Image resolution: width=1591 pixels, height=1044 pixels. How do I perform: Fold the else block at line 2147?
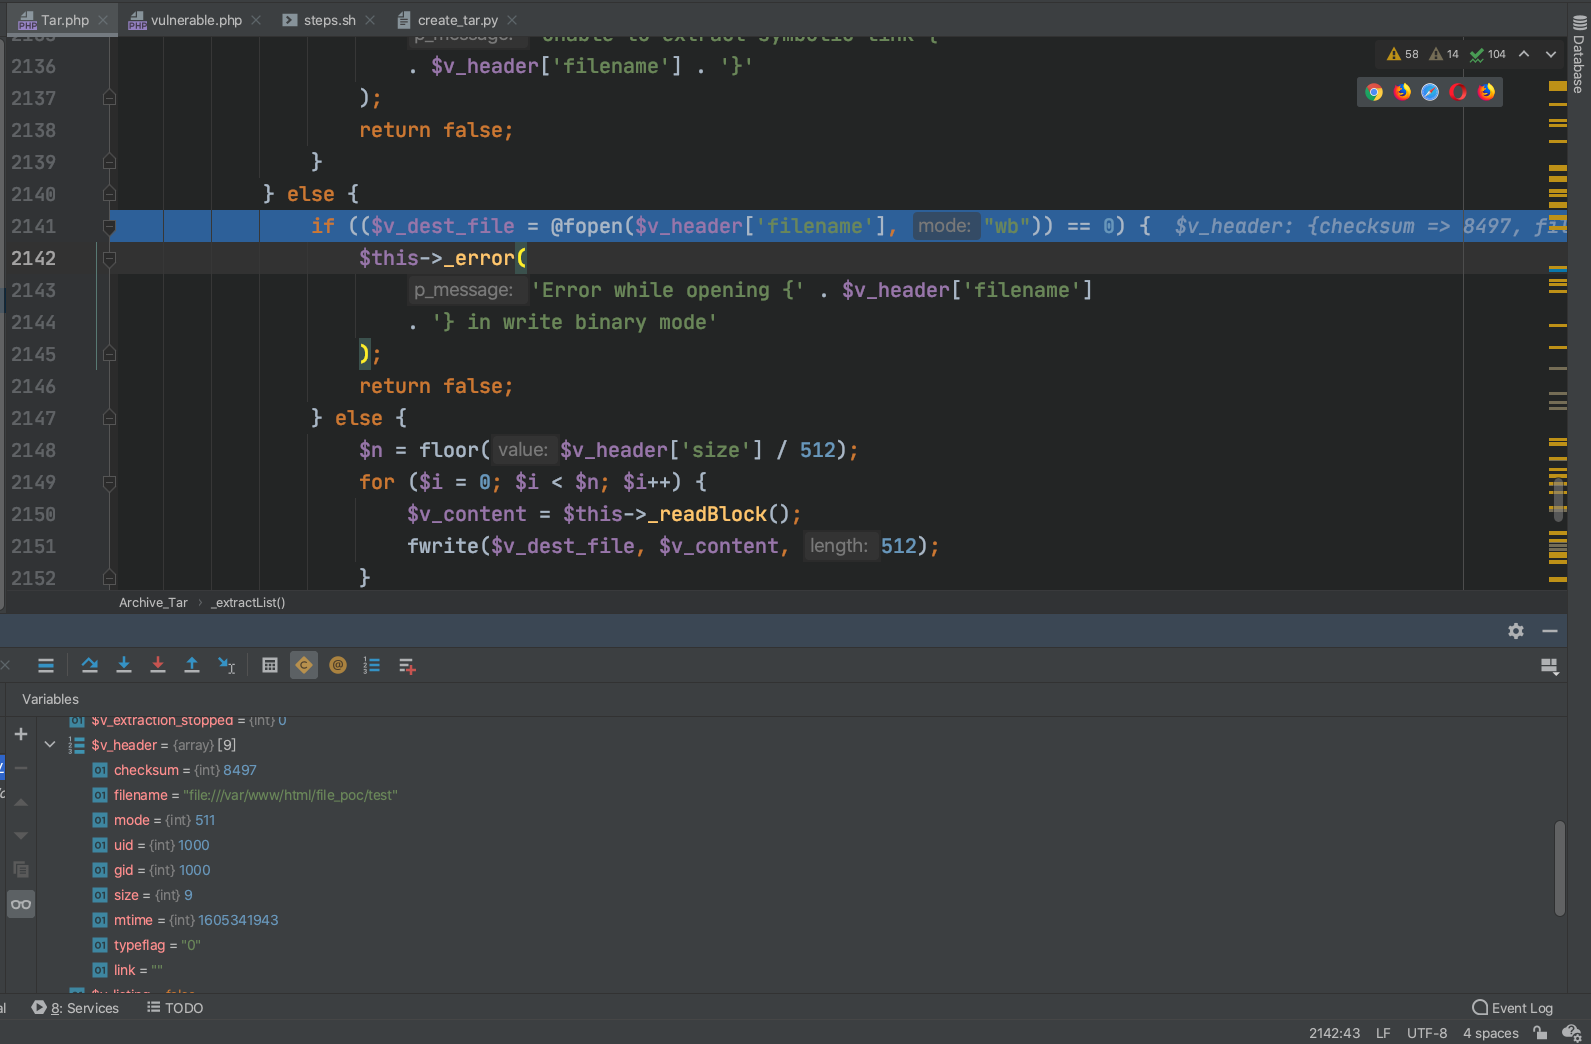(110, 418)
